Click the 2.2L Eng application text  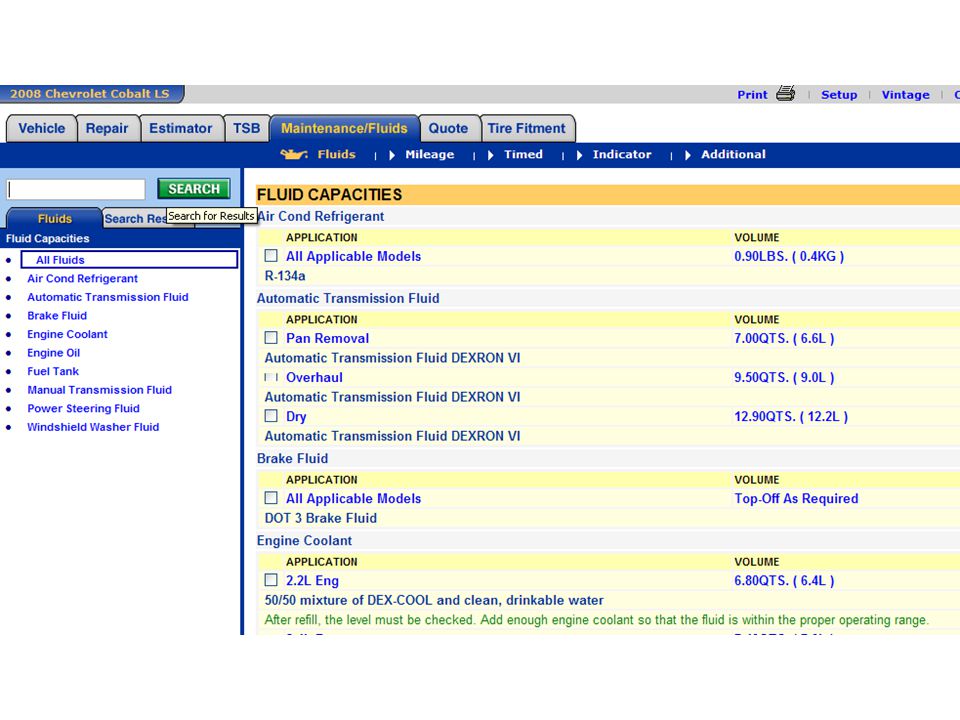point(312,580)
